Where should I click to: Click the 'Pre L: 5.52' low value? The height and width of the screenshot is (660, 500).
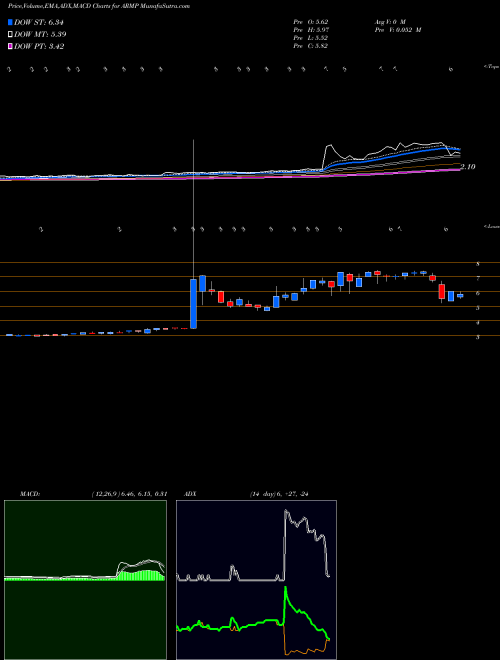tap(311, 37)
